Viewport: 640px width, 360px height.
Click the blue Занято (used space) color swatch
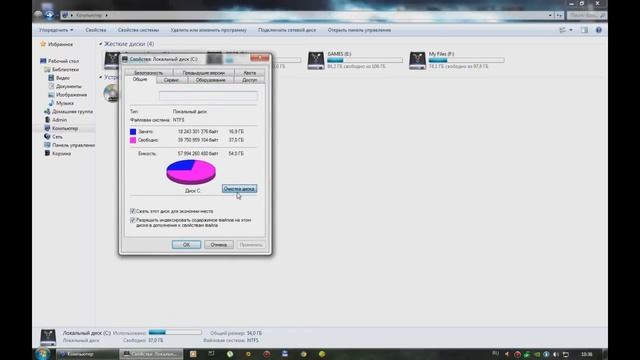[133, 131]
